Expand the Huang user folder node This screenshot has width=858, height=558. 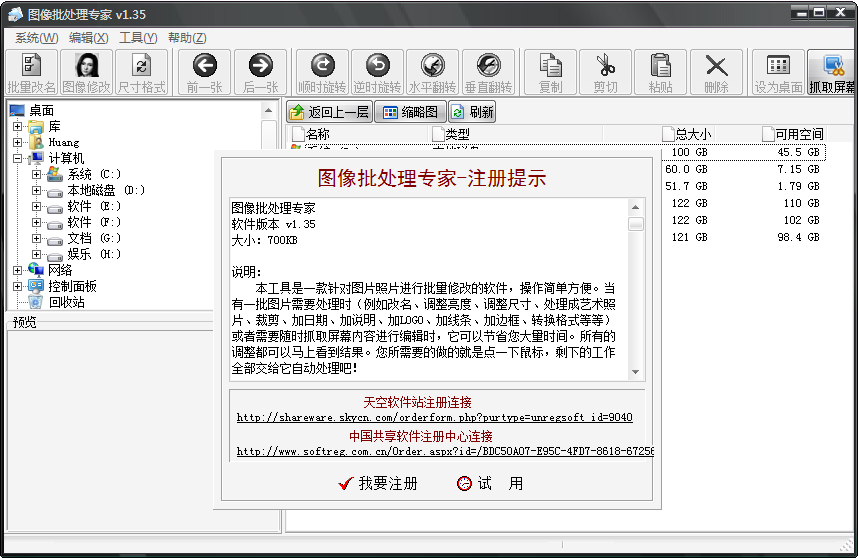18,142
